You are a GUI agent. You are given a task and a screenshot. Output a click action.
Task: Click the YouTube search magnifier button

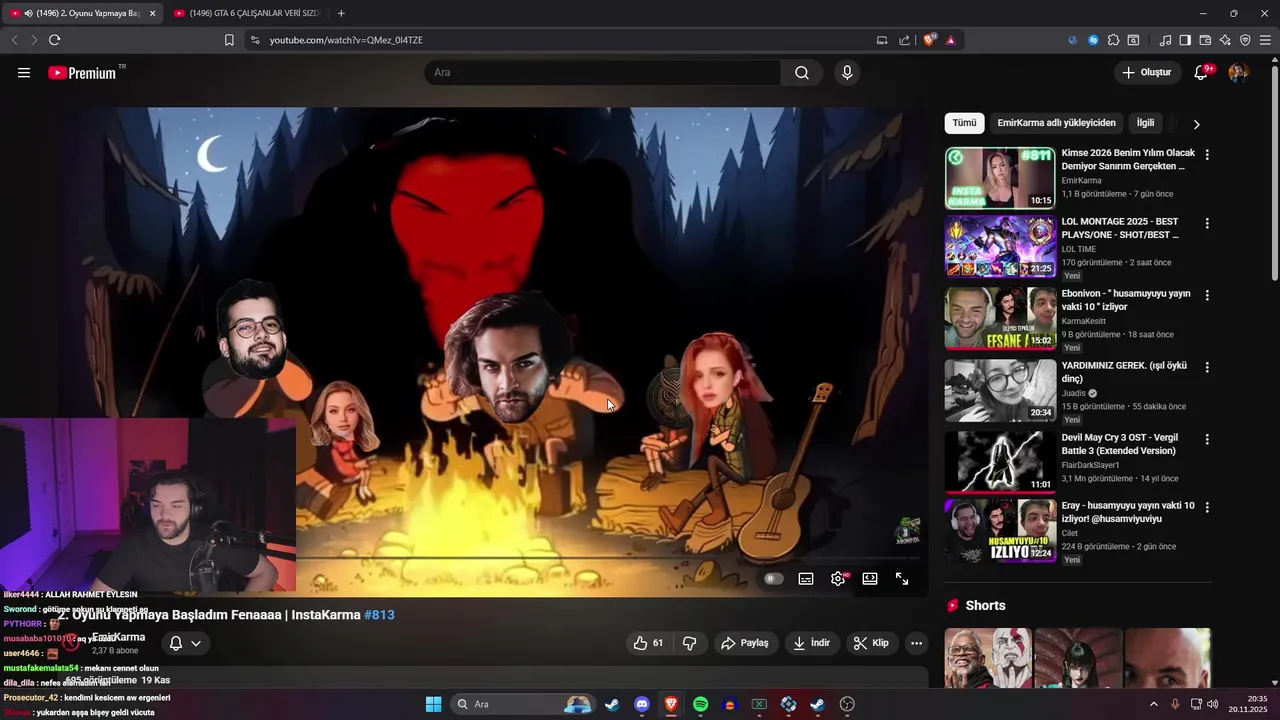coord(802,72)
